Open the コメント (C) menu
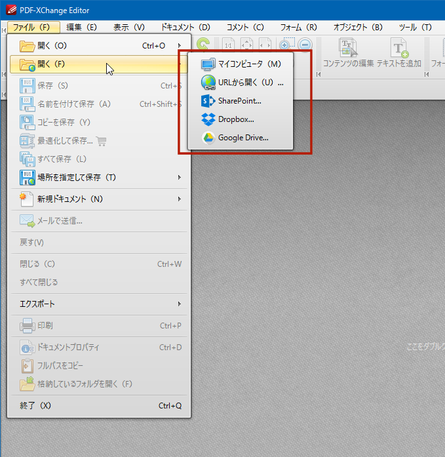The width and height of the screenshot is (445, 457). [x=245, y=27]
